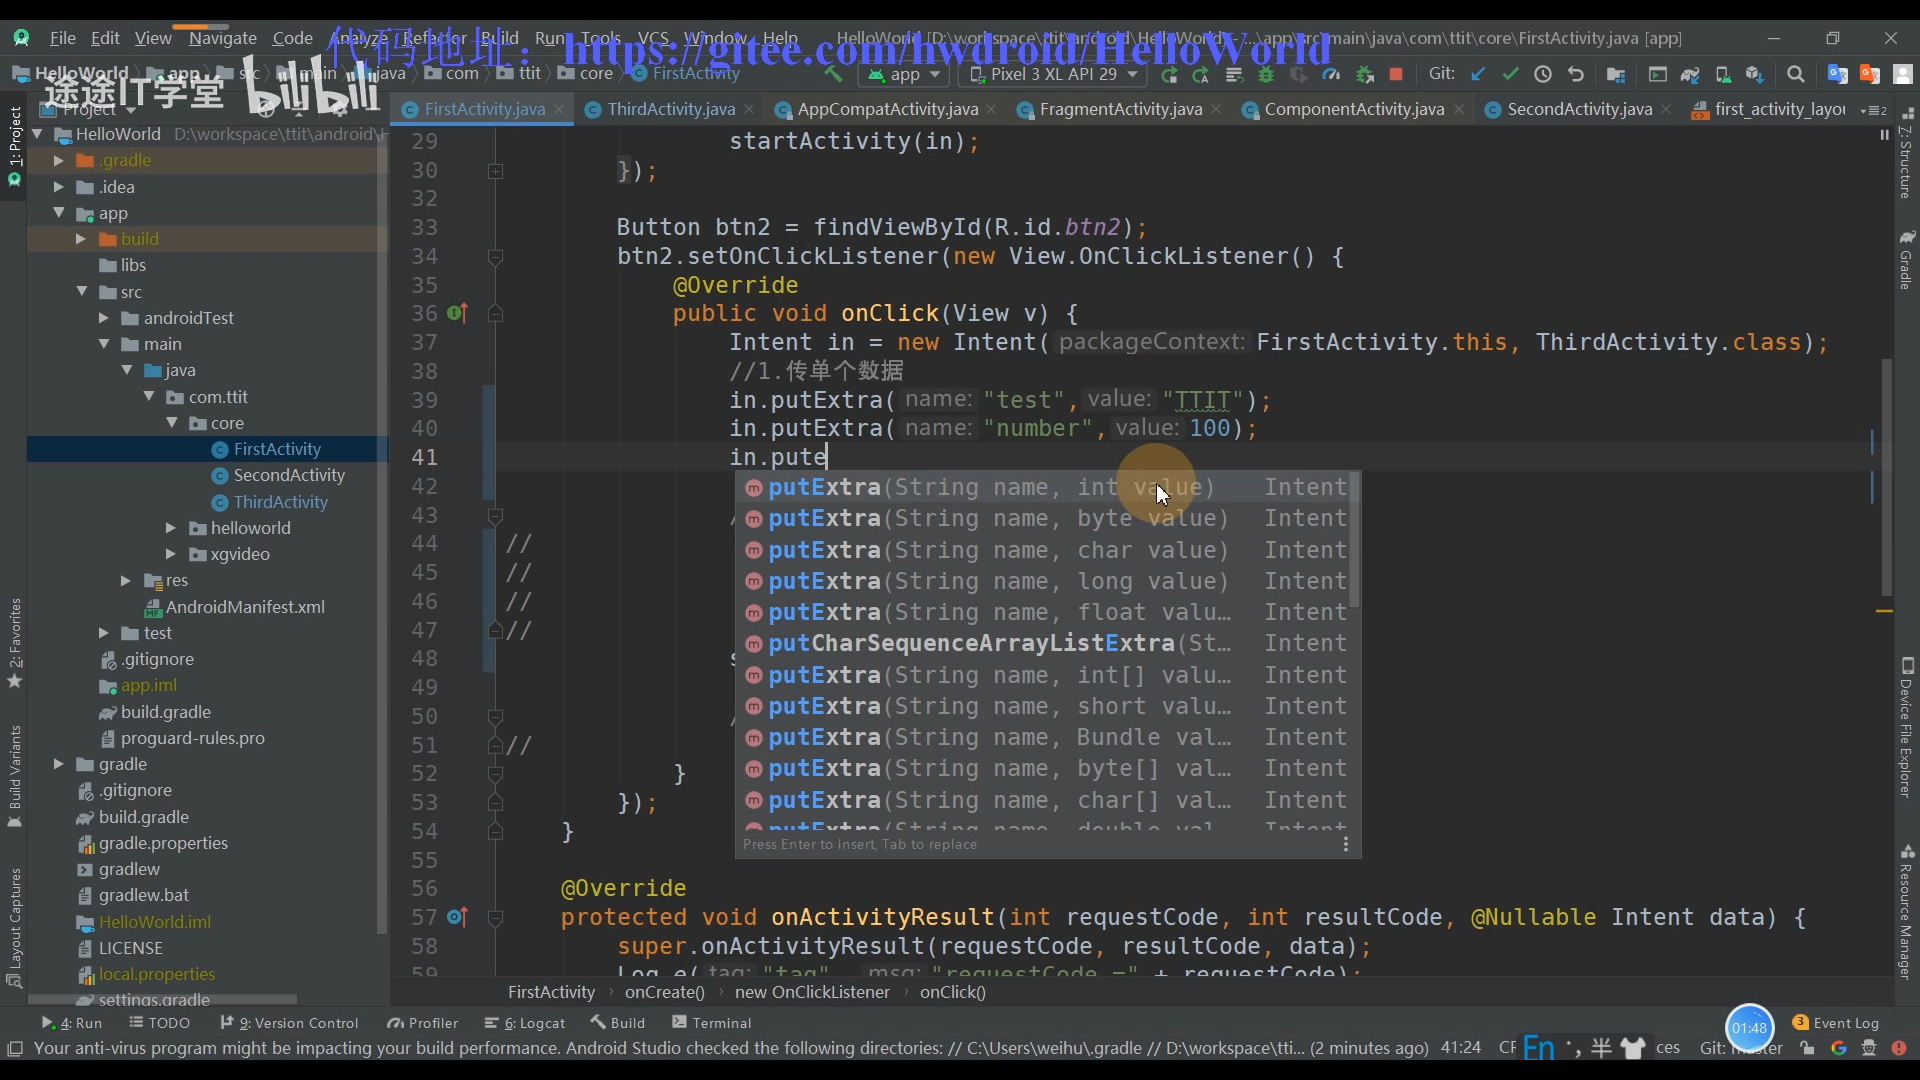Viewport: 1920px width, 1080px height.
Task: Close the AppCompatActivity.java tab
Action: (991, 109)
